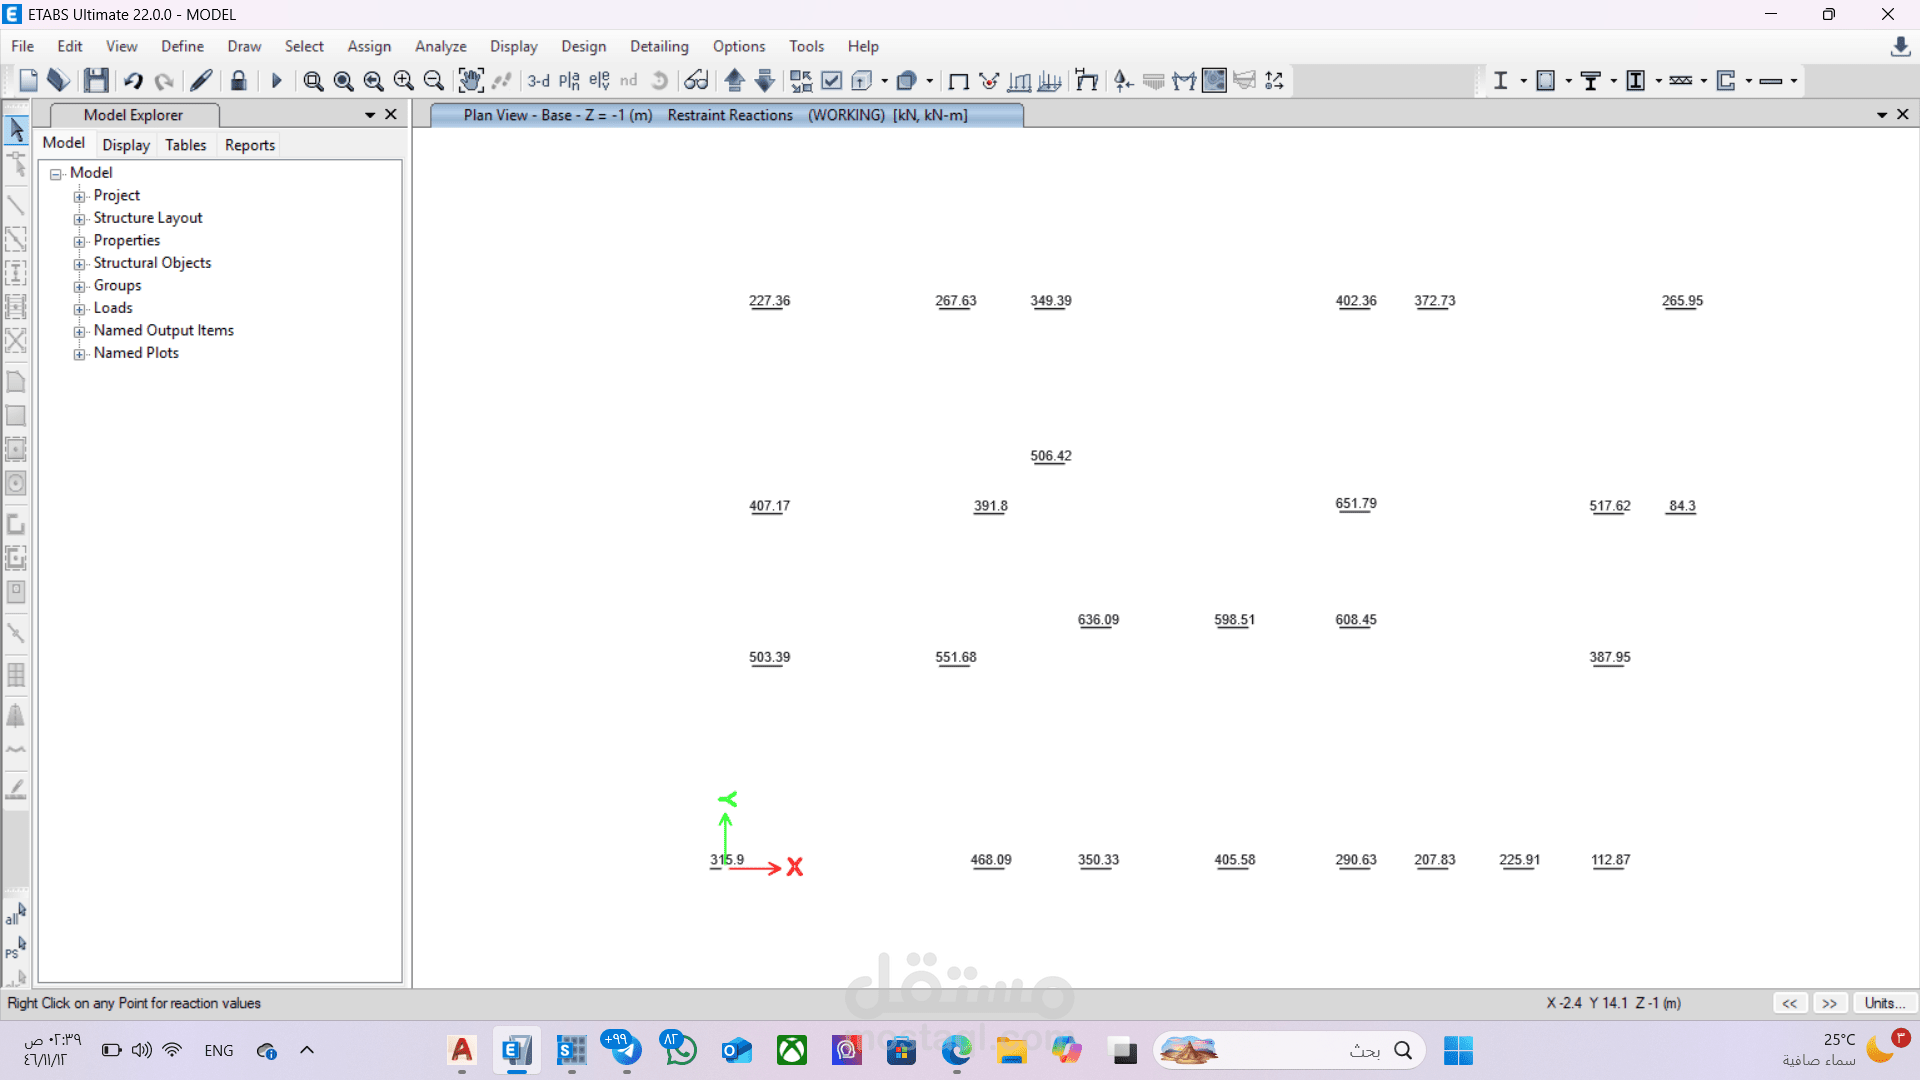Click the 651.79 reaction value point
The height and width of the screenshot is (1080, 1920).
[x=1355, y=504]
